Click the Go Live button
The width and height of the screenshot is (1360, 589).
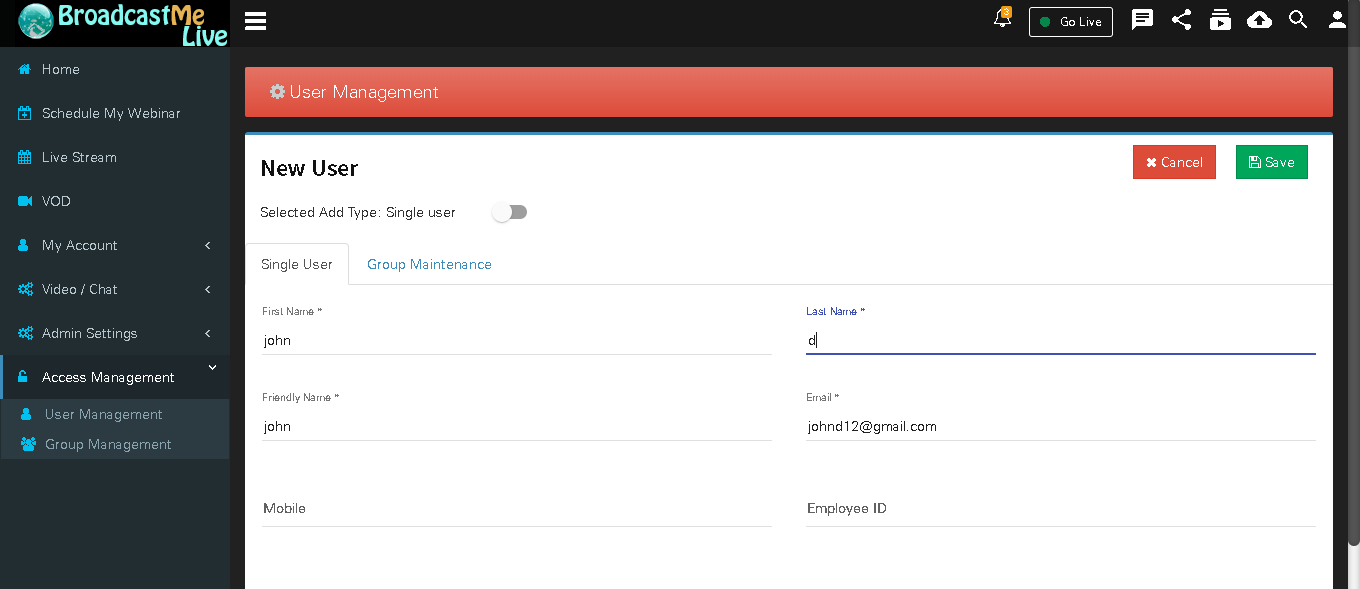1071,22
